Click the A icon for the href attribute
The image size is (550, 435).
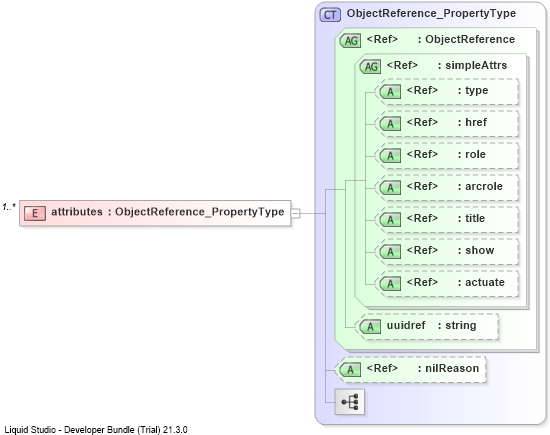(390, 124)
